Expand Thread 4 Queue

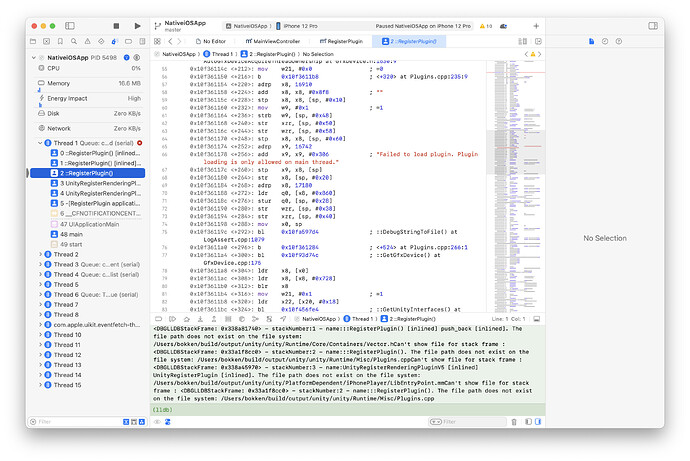[40, 274]
